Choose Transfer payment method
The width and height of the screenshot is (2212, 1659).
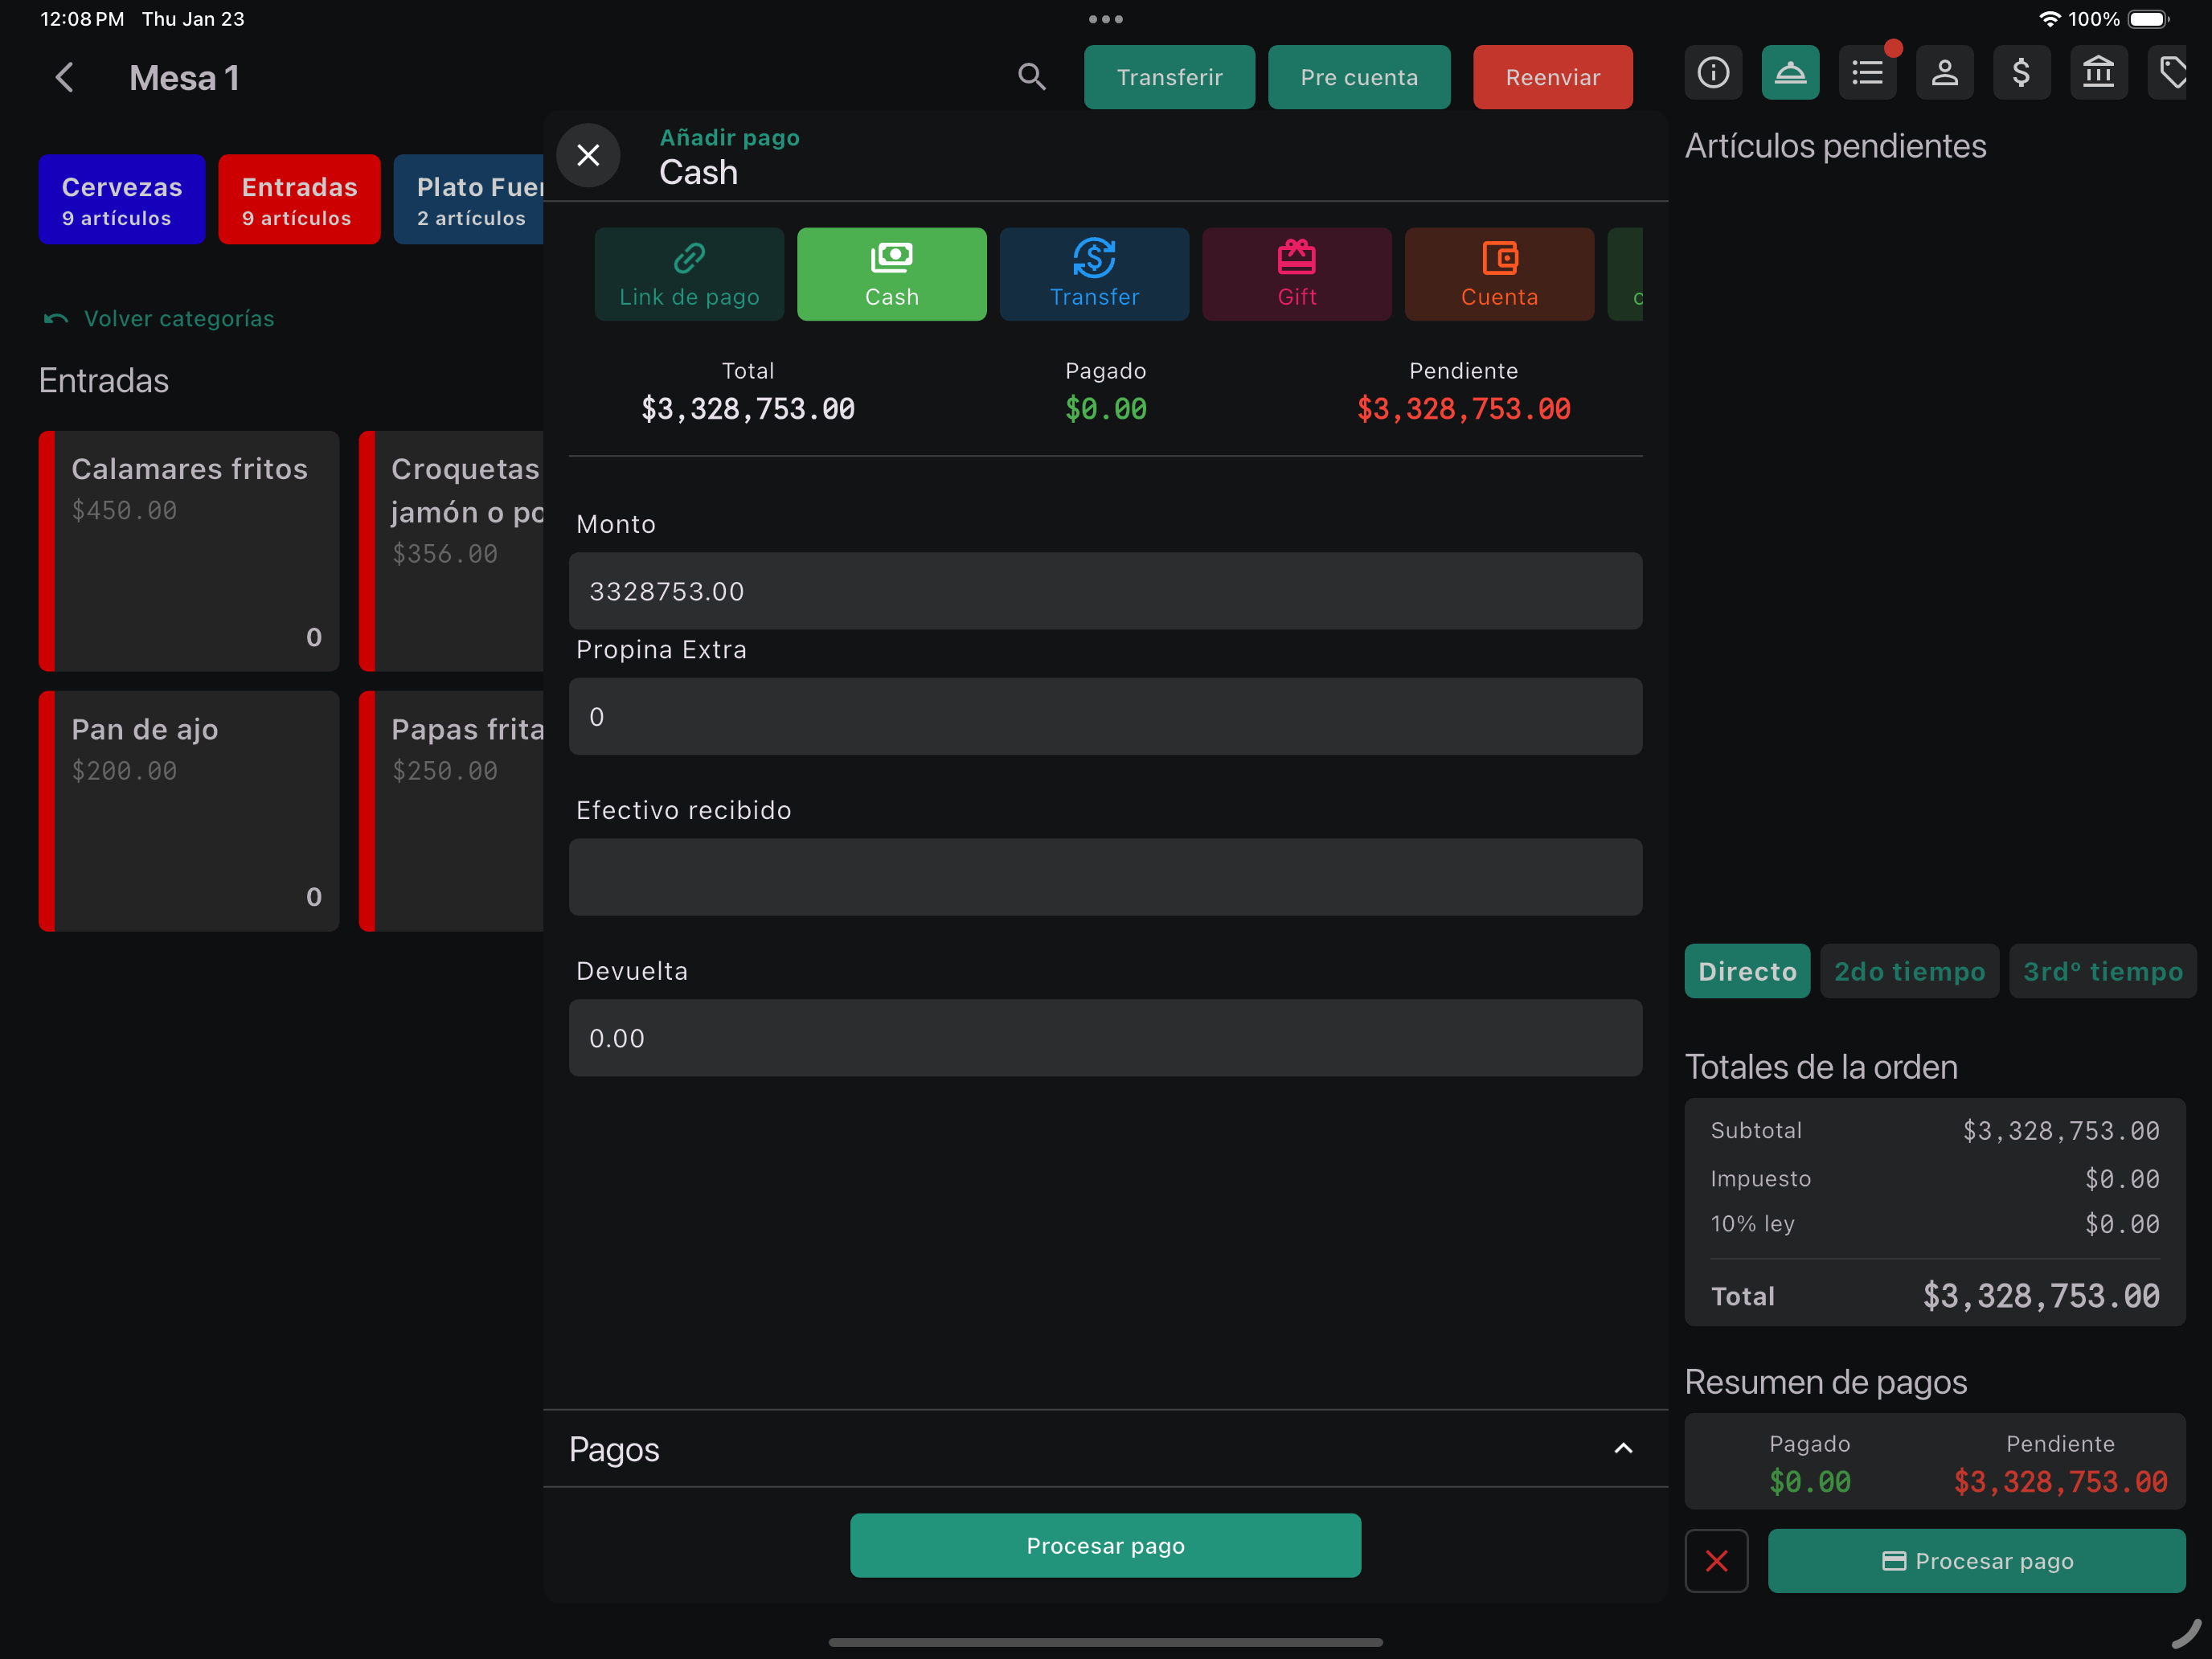click(1094, 274)
